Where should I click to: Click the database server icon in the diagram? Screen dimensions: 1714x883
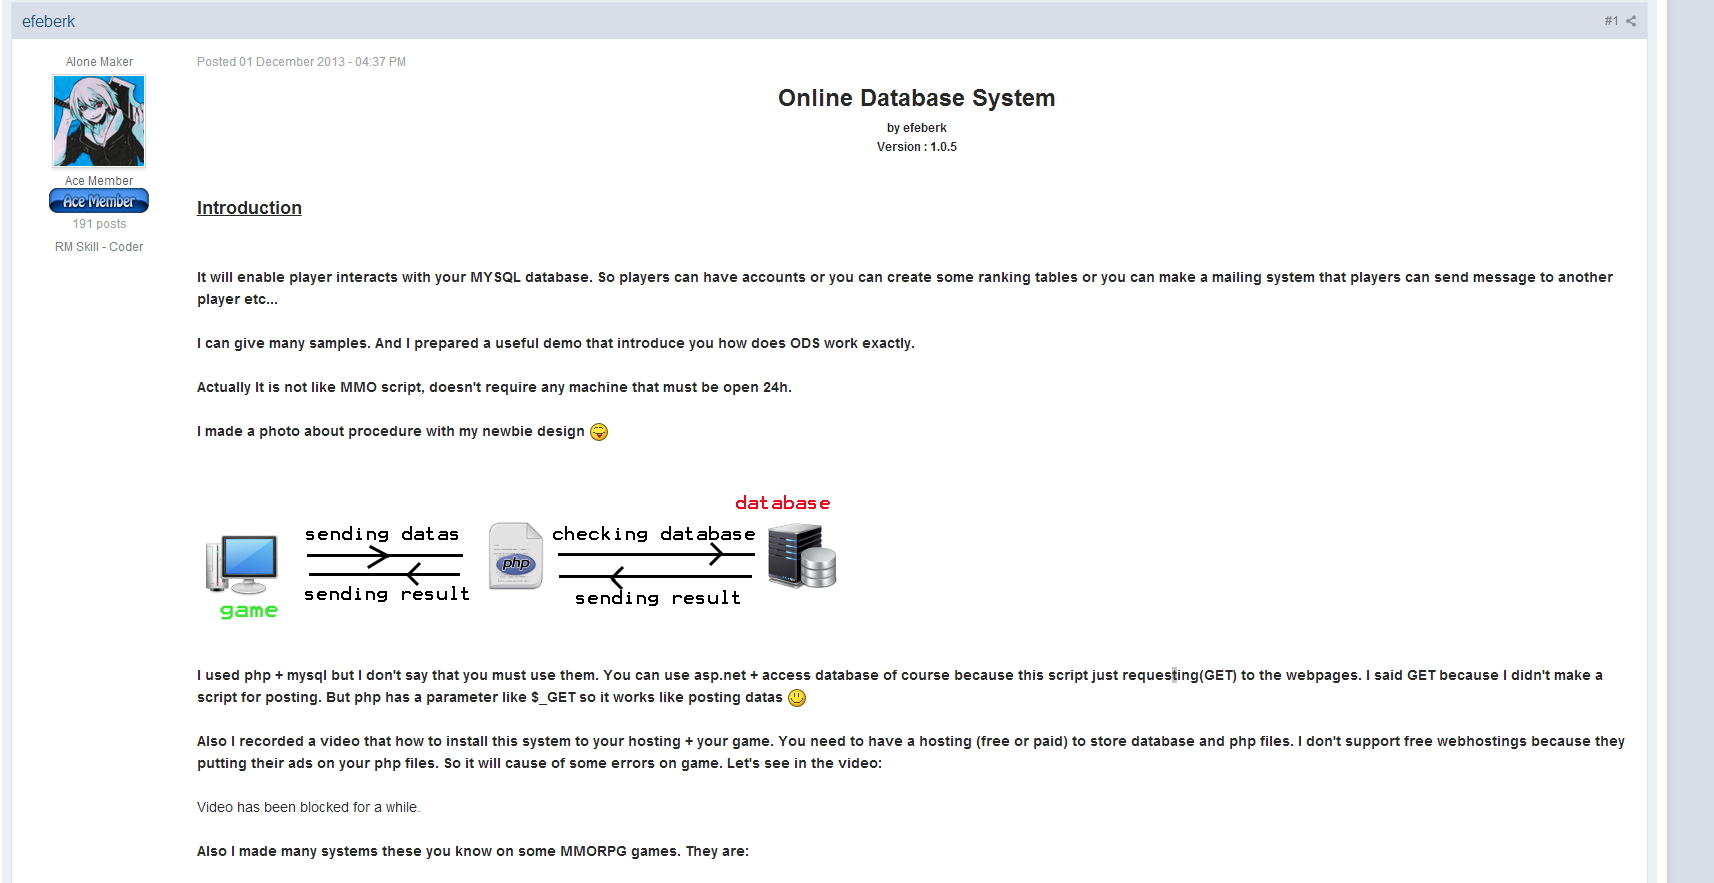click(802, 557)
